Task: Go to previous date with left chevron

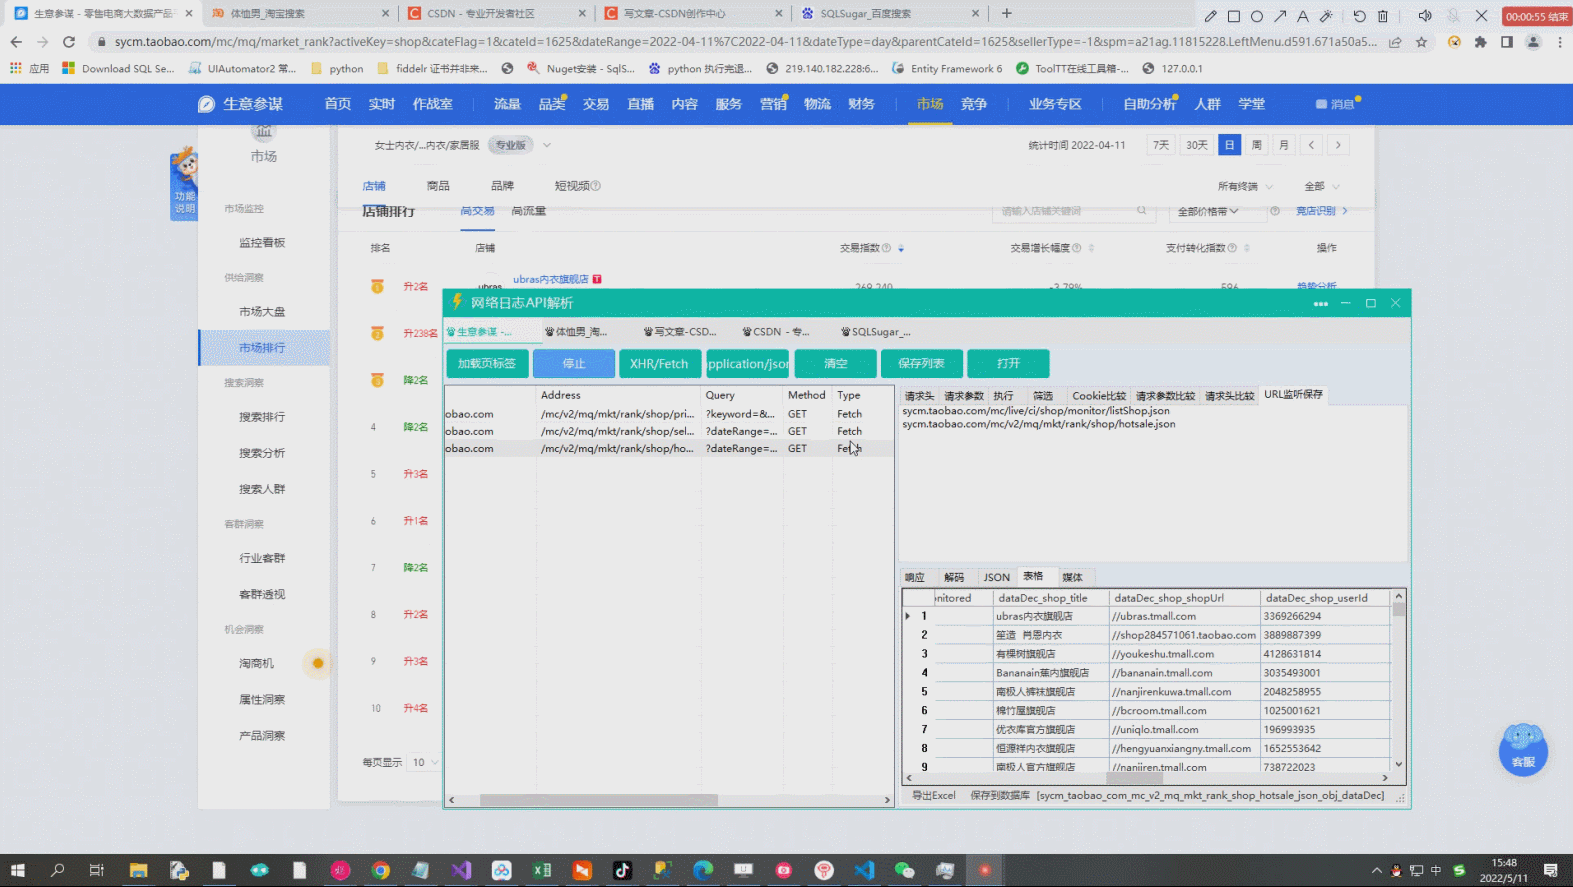Action: pyautogui.click(x=1311, y=145)
